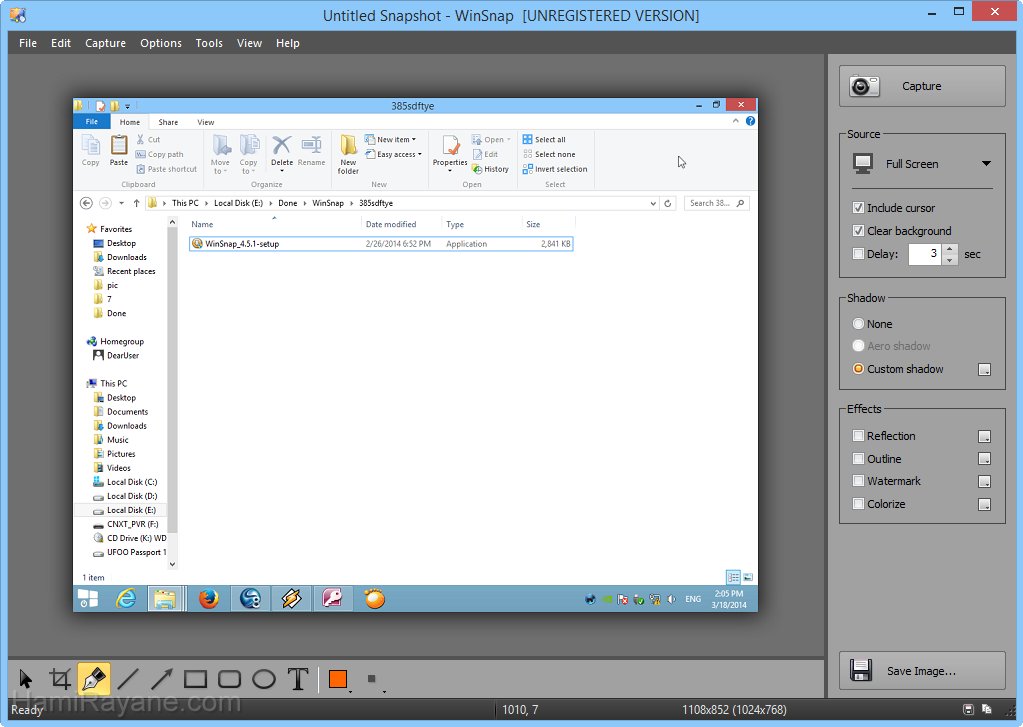1023x727 pixels.
Task: Click the Capture camera button
Action: point(922,86)
